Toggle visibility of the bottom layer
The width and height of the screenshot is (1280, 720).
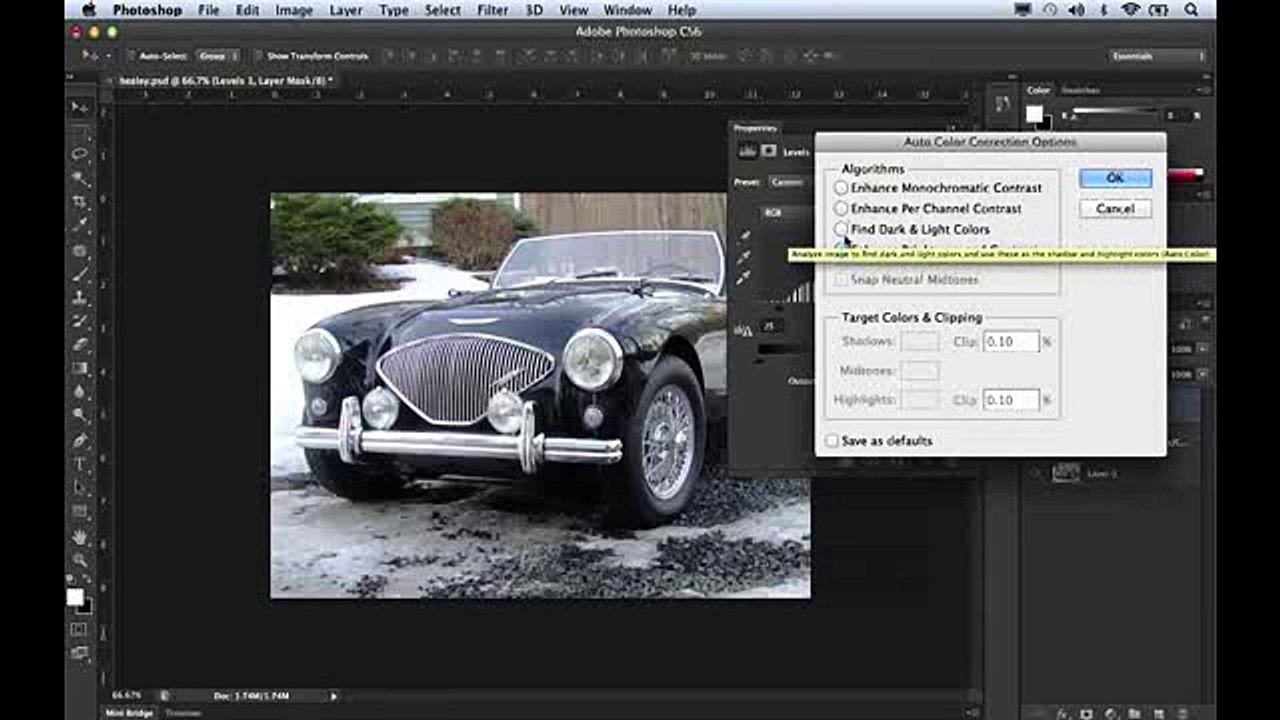point(1034,473)
